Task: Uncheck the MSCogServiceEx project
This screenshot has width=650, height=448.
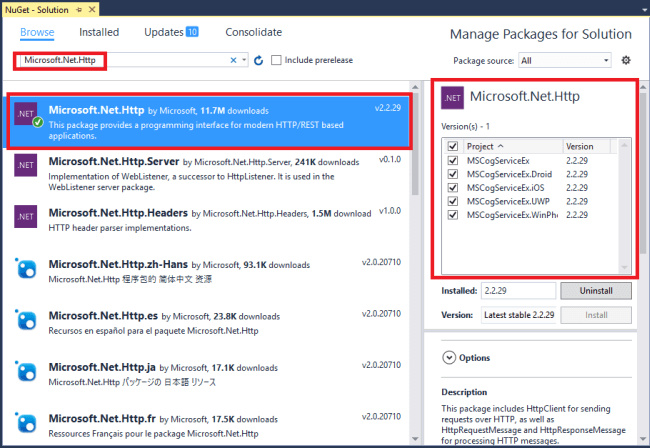Action: coord(453,160)
